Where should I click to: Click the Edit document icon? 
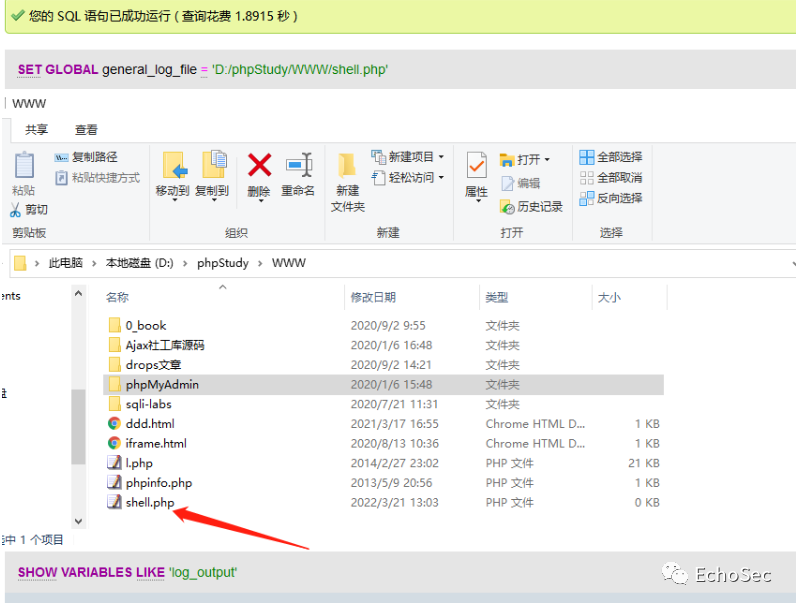[x=507, y=183]
